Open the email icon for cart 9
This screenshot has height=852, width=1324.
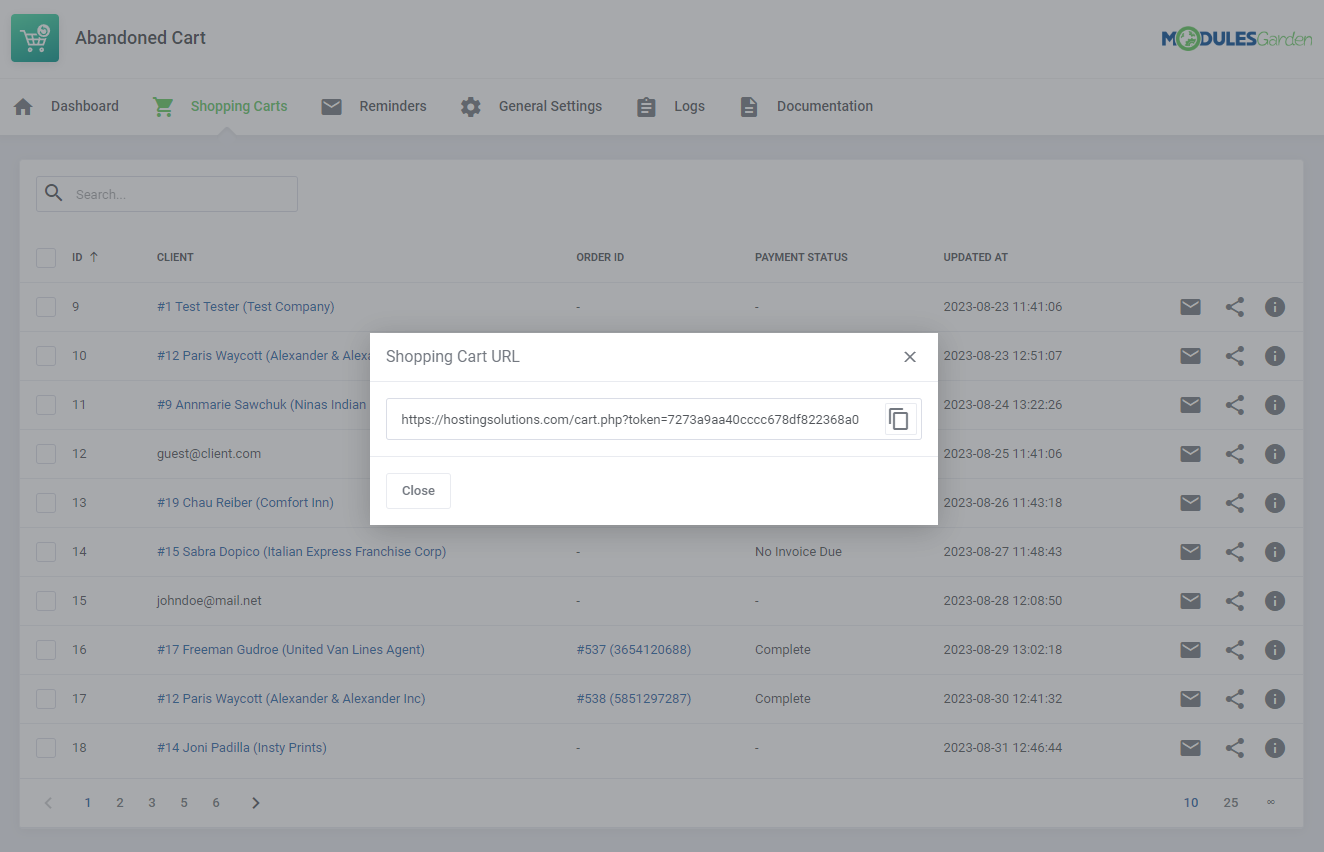coord(1190,306)
